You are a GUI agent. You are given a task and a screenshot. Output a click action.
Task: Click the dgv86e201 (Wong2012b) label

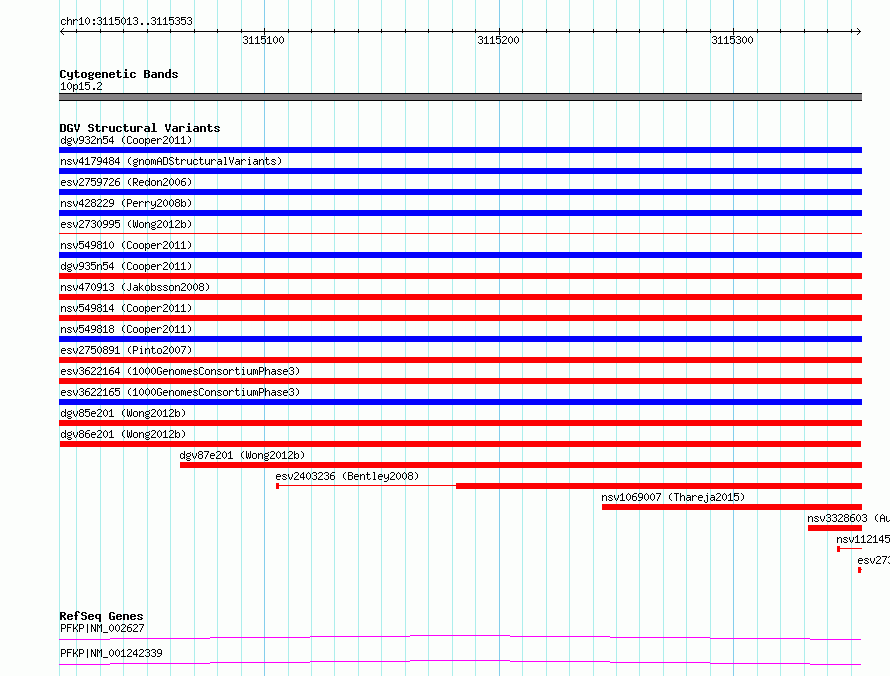tap(123, 434)
